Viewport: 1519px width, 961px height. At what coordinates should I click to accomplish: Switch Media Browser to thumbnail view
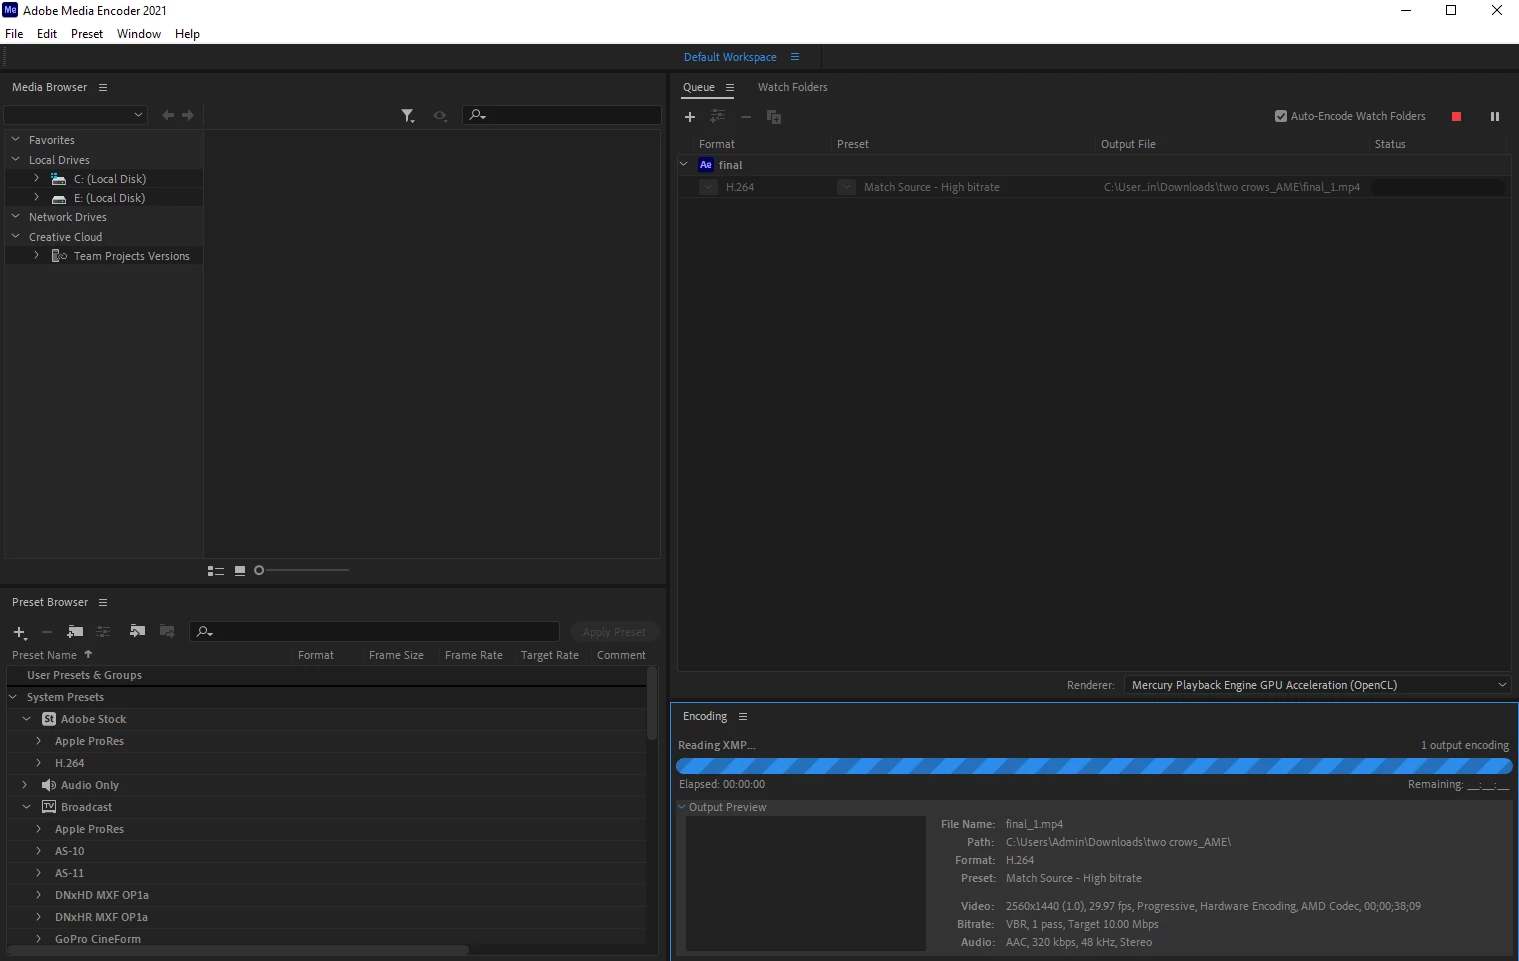tap(240, 571)
